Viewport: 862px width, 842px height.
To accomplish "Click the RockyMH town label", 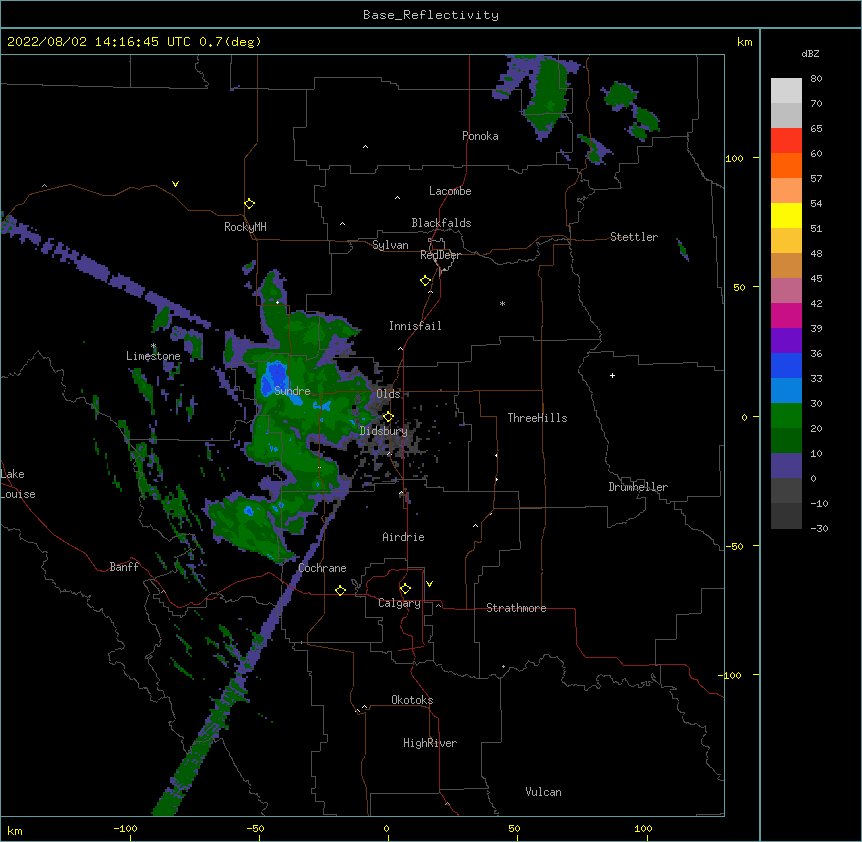I will (x=245, y=227).
